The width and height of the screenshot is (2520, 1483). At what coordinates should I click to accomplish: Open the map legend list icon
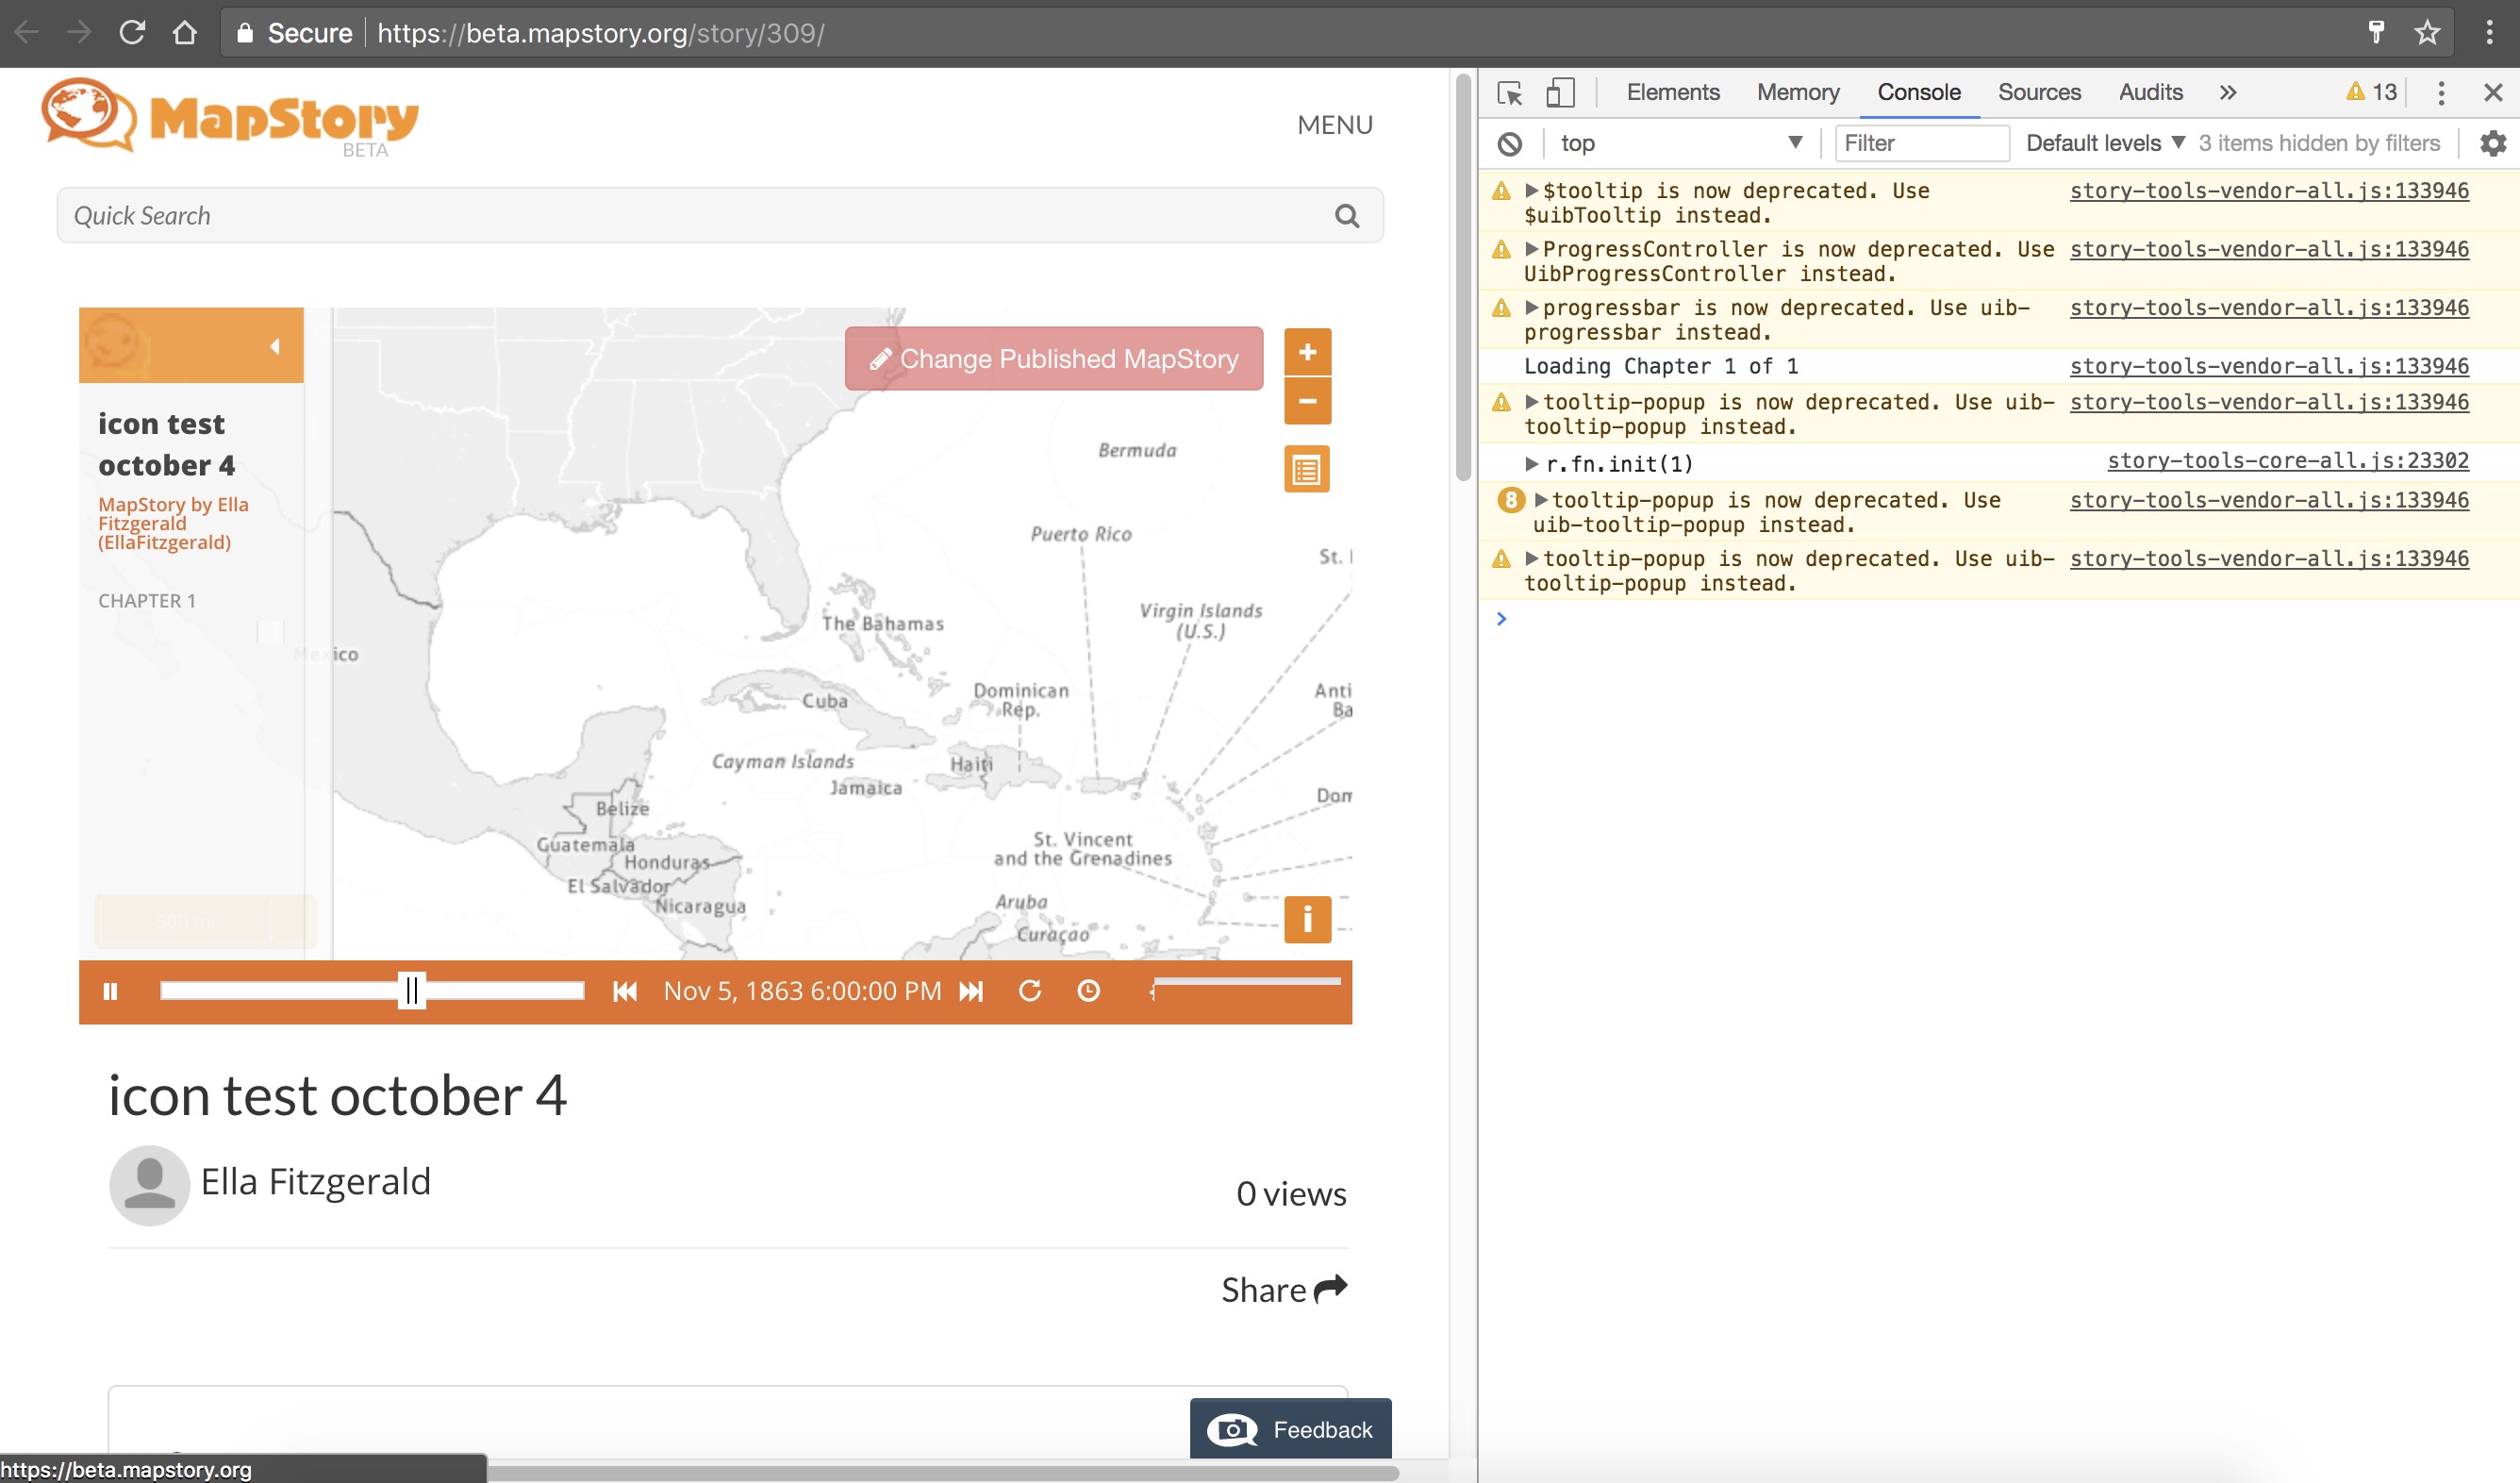click(1307, 469)
